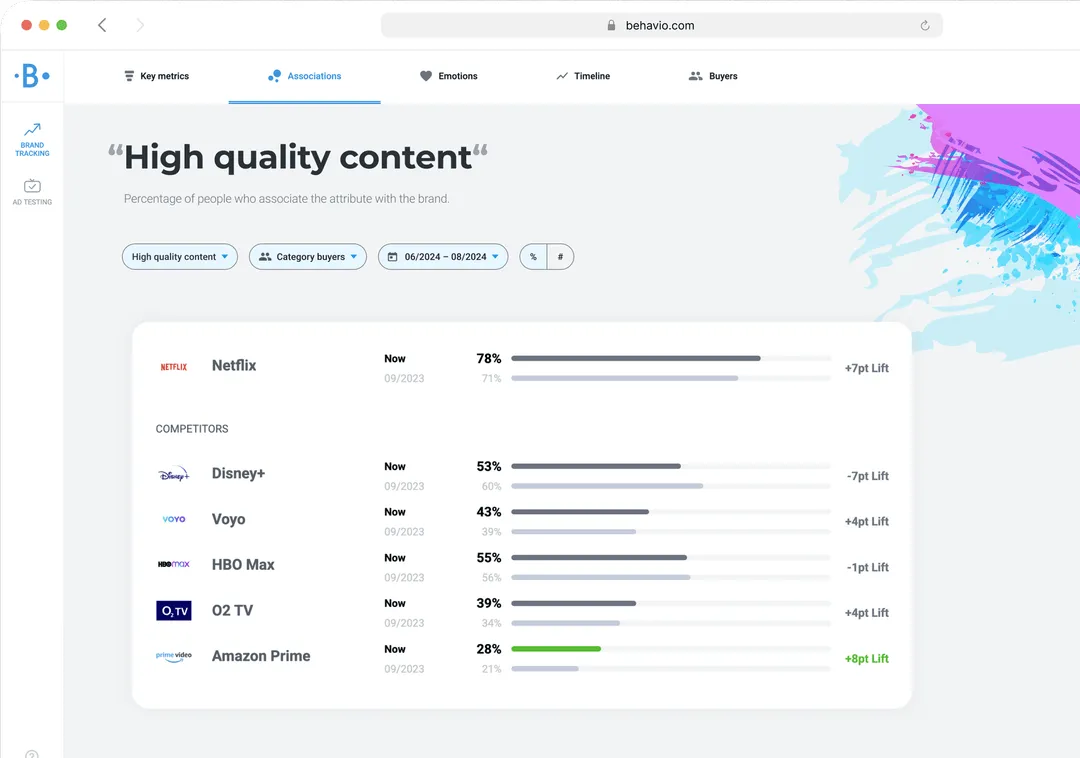Click the HBO Max brand name

(x=243, y=565)
